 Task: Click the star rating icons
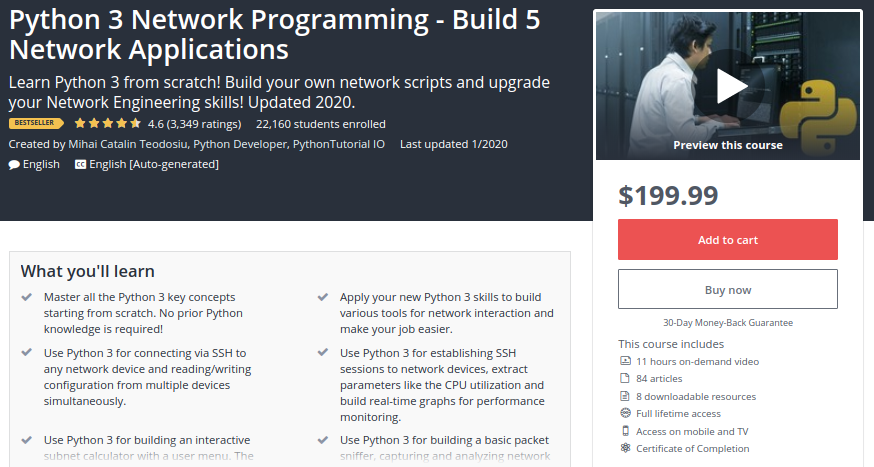[108, 123]
